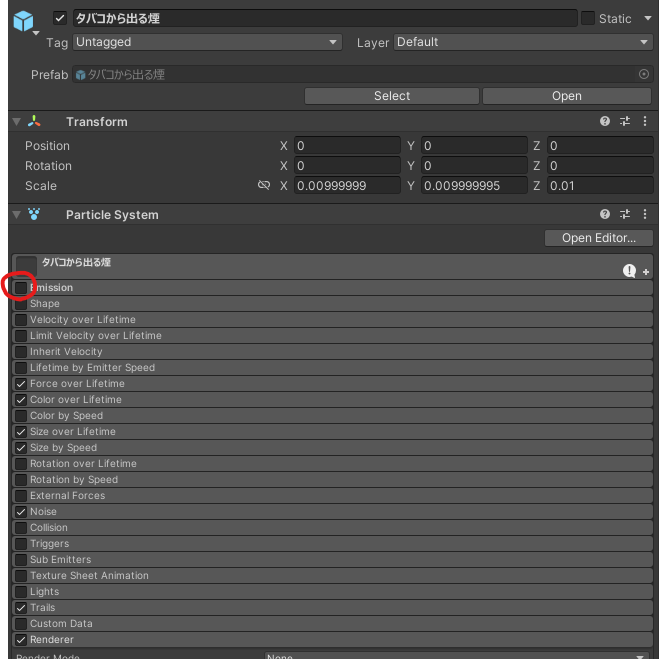This screenshot has width=659, height=659.
Task: Collapse the Transform component foldout
Action: click(17, 121)
